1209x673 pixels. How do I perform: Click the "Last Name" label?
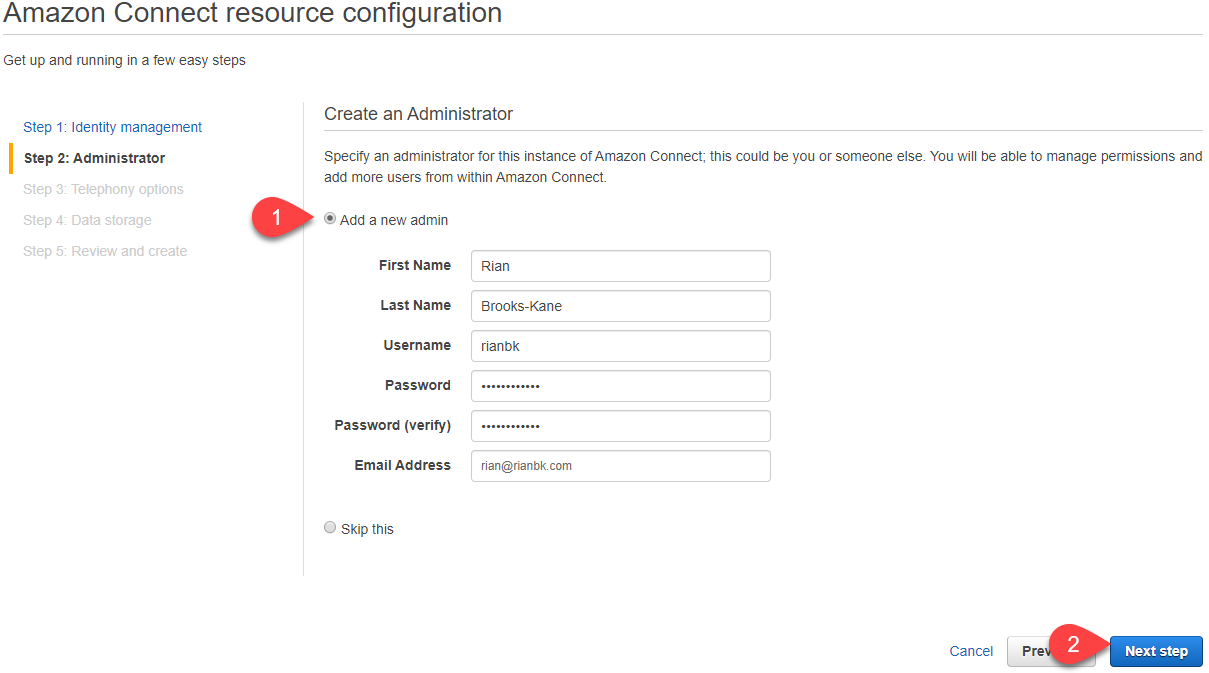[x=416, y=305]
